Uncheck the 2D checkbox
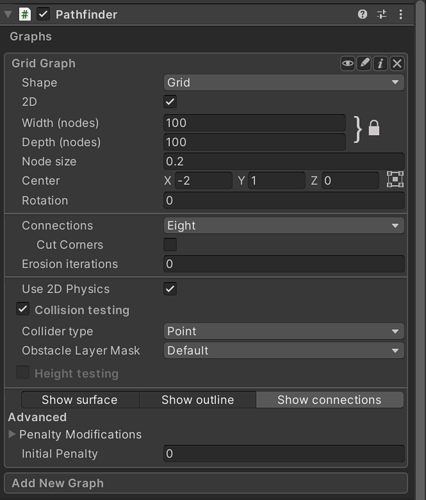This screenshot has width=426, height=500. click(170, 102)
